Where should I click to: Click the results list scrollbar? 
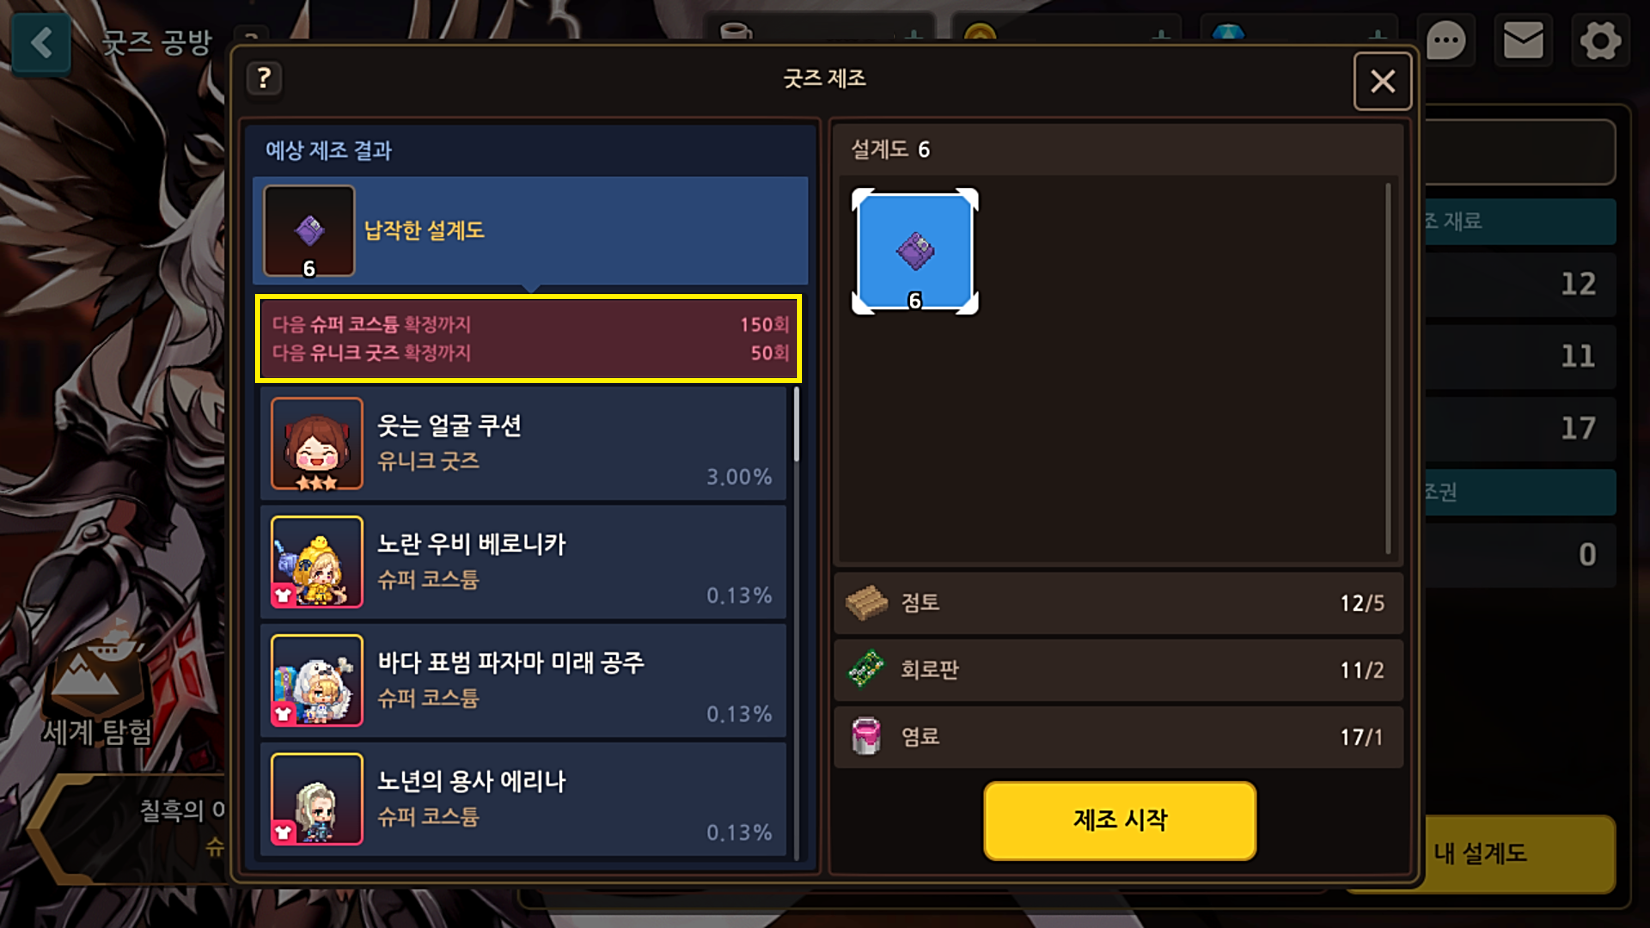point(796,424)
